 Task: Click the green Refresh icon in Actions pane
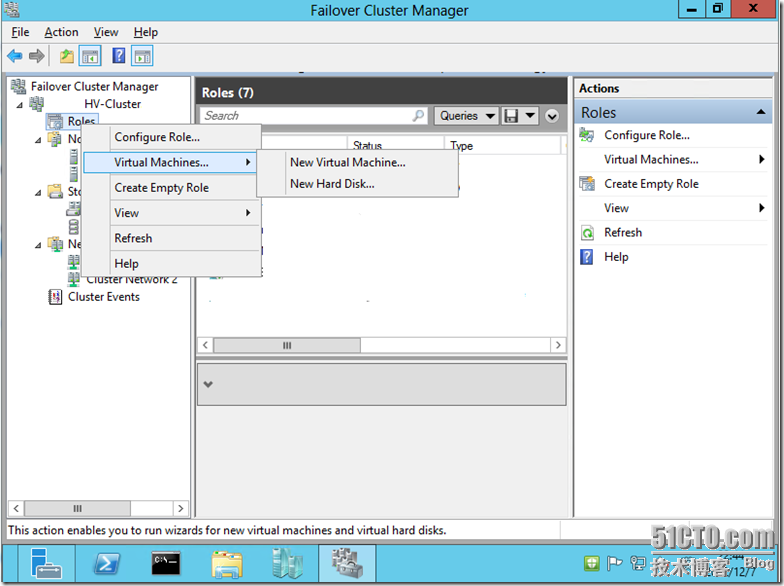coord(587,232)
